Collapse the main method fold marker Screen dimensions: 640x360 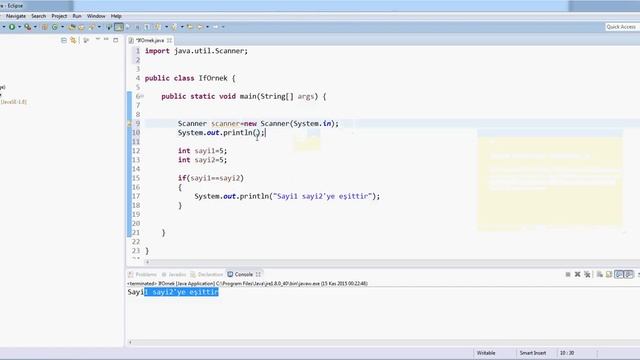coord(142,96)
